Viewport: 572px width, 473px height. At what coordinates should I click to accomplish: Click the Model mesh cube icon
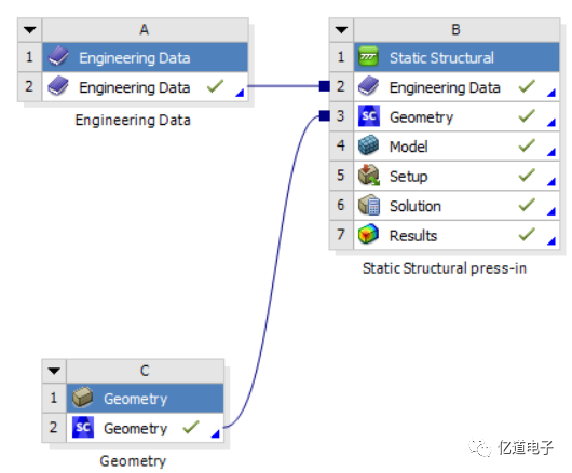pos(368,146)
